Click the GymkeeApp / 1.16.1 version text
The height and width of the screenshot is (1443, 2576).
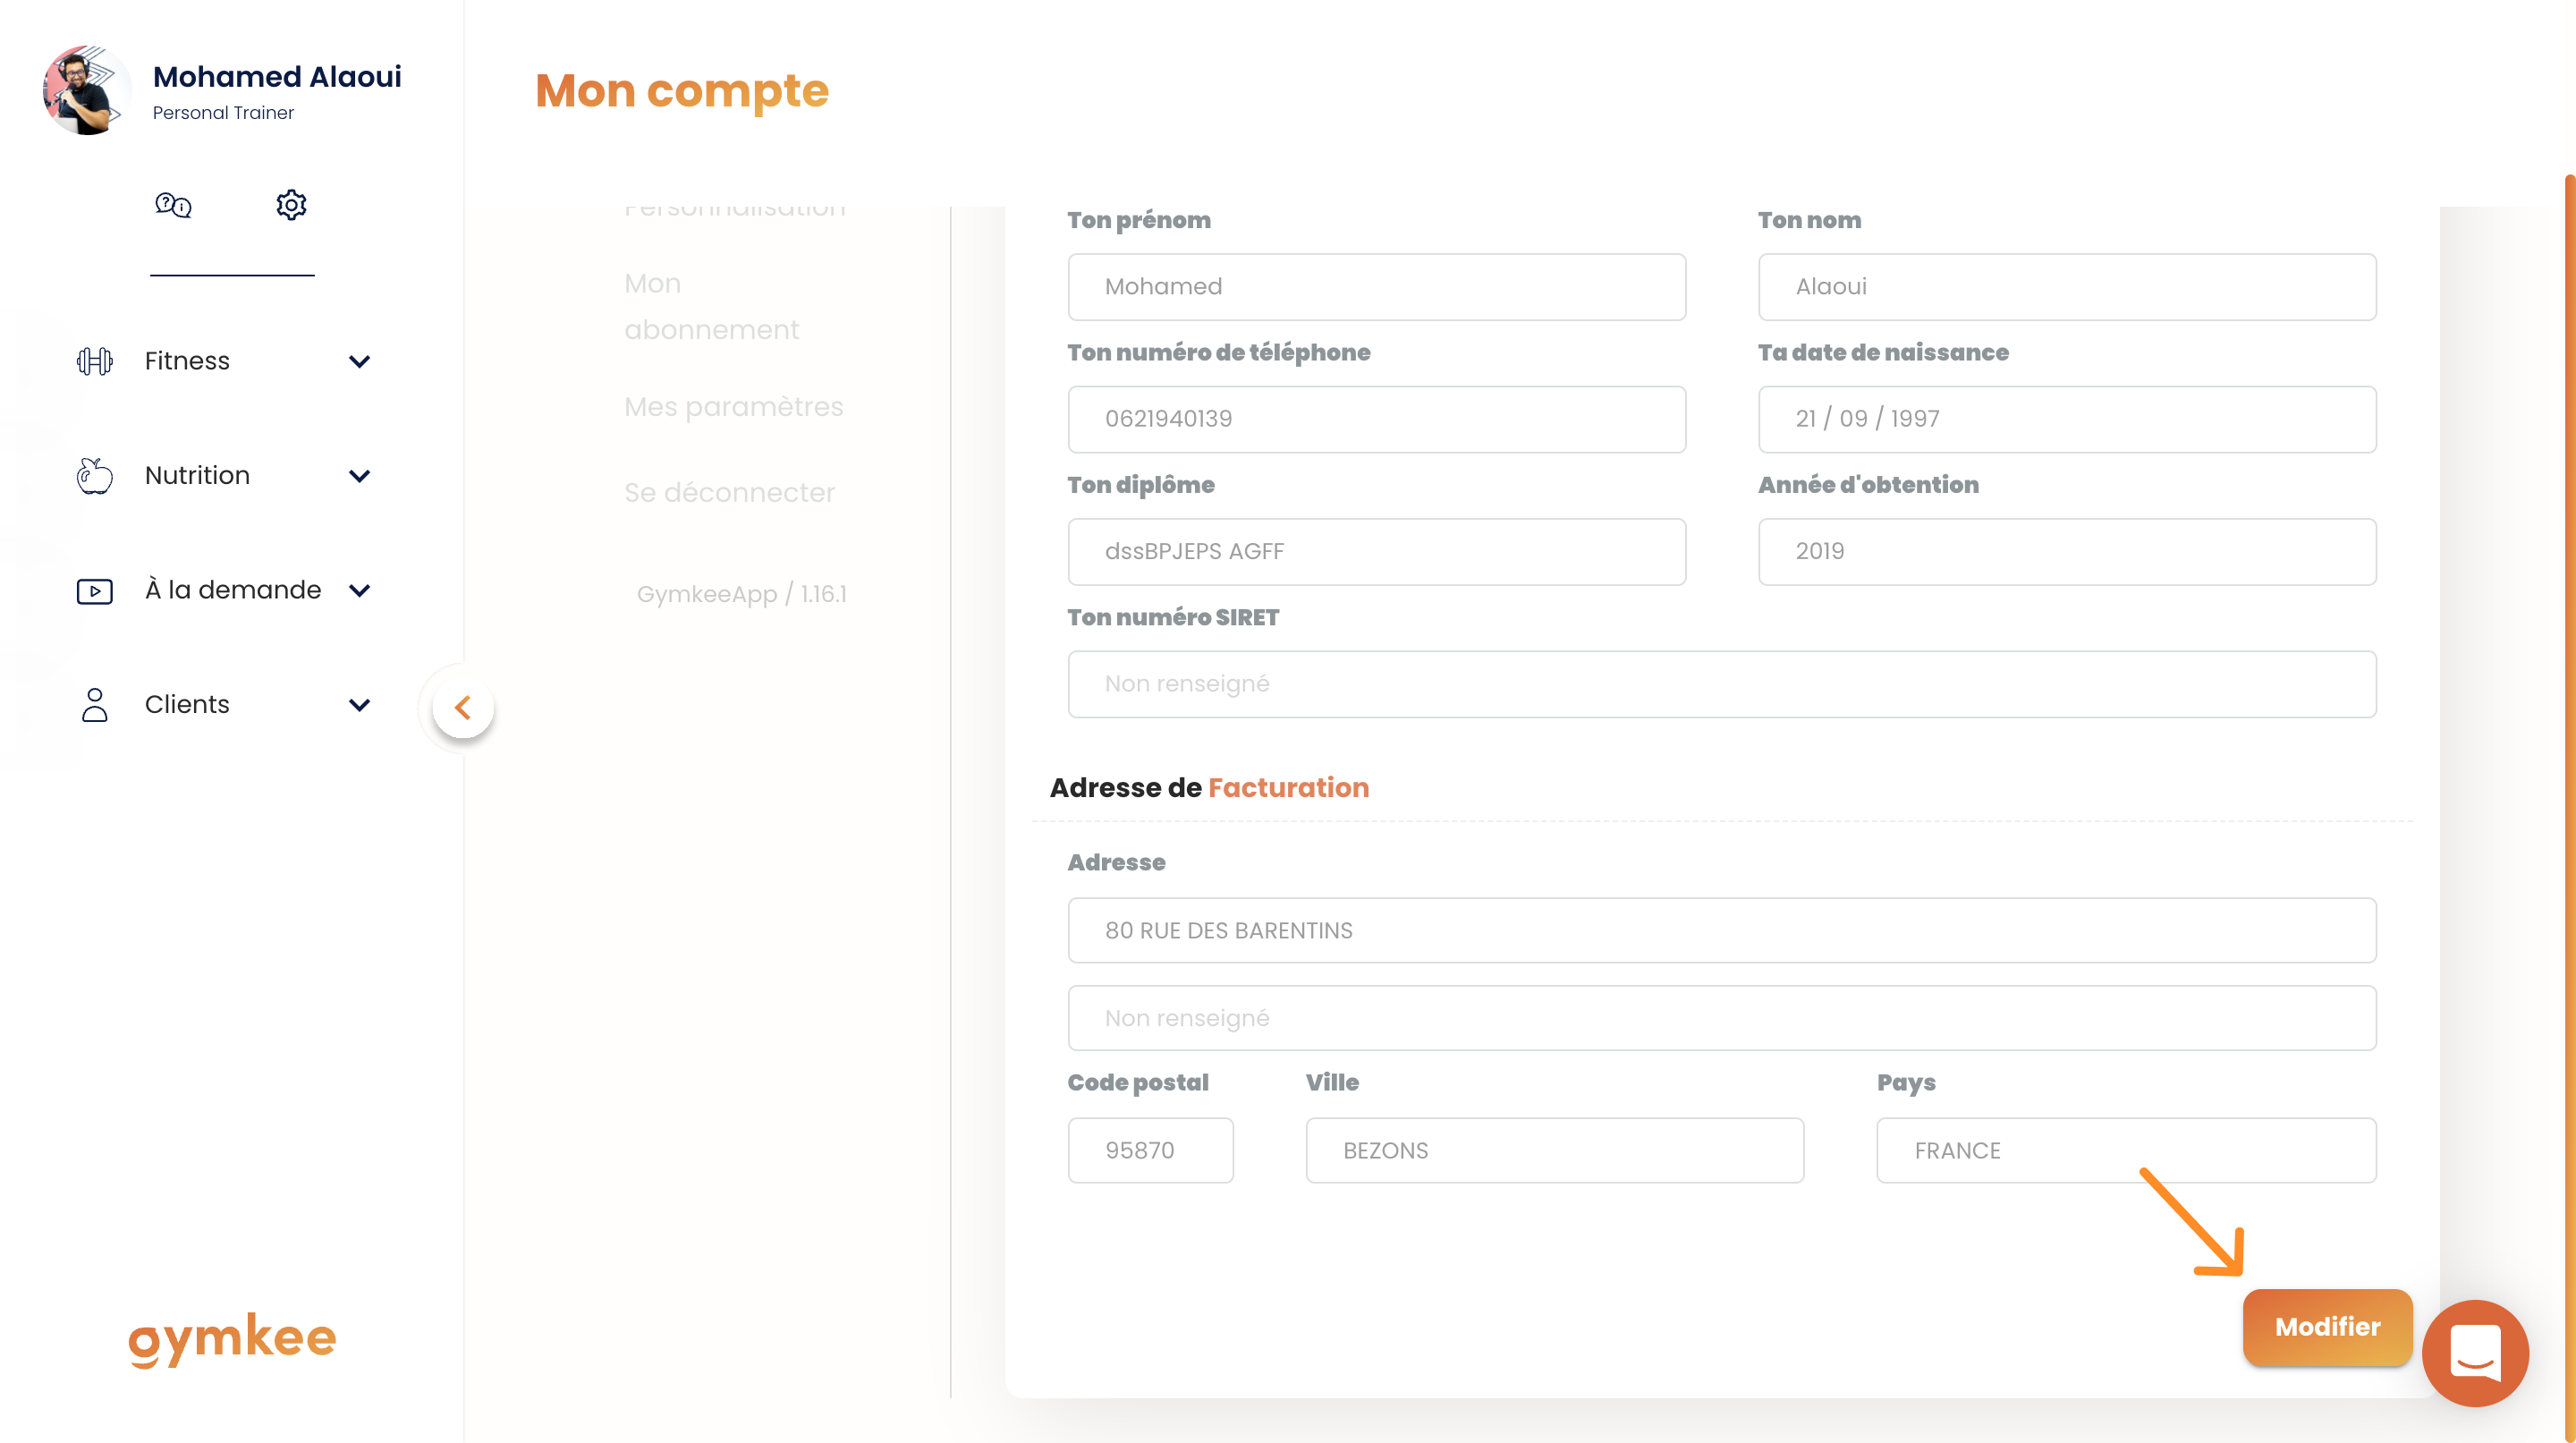click(741, 594)
